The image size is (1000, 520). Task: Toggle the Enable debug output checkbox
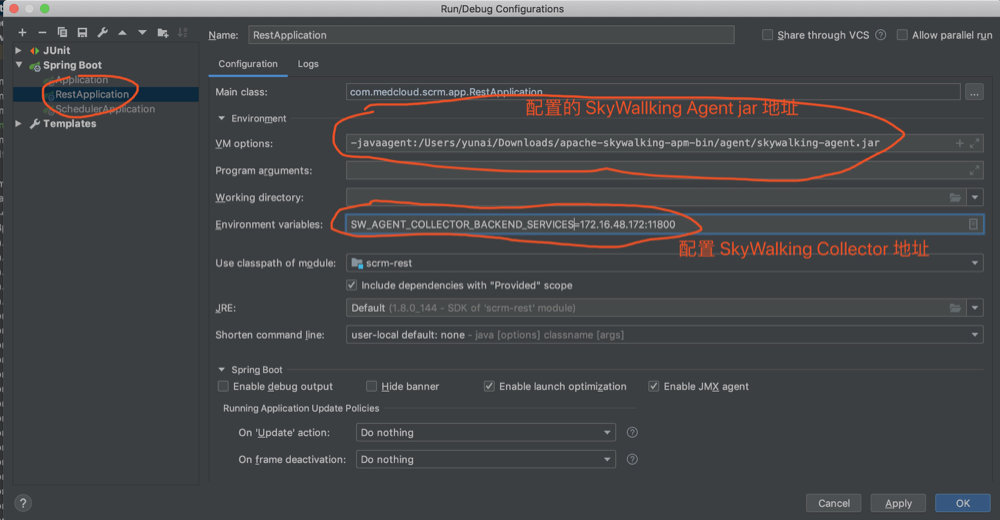223,386
